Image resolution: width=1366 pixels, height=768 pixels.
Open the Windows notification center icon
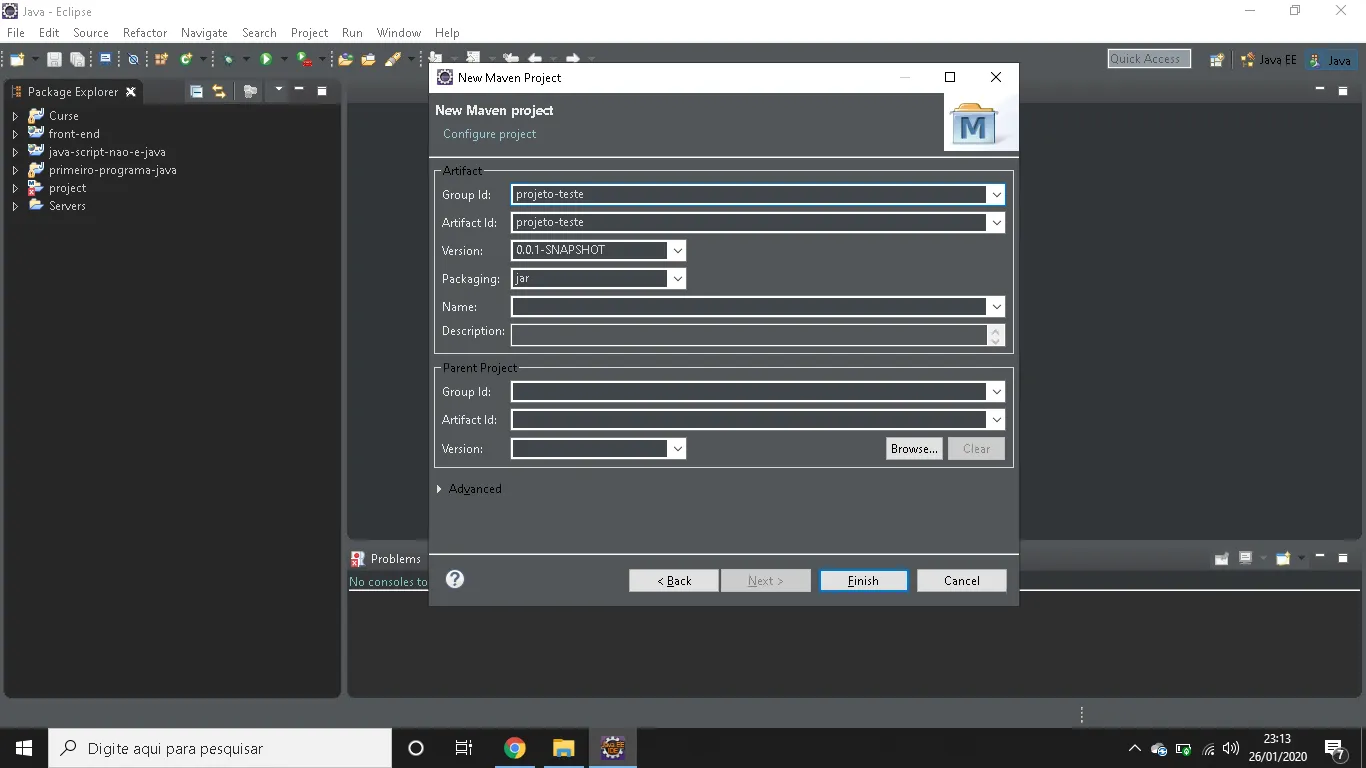1334,748
